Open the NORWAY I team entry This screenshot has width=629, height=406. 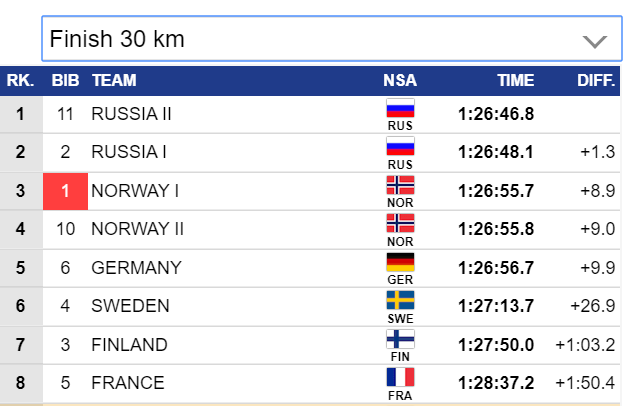(x=135, y=191)
